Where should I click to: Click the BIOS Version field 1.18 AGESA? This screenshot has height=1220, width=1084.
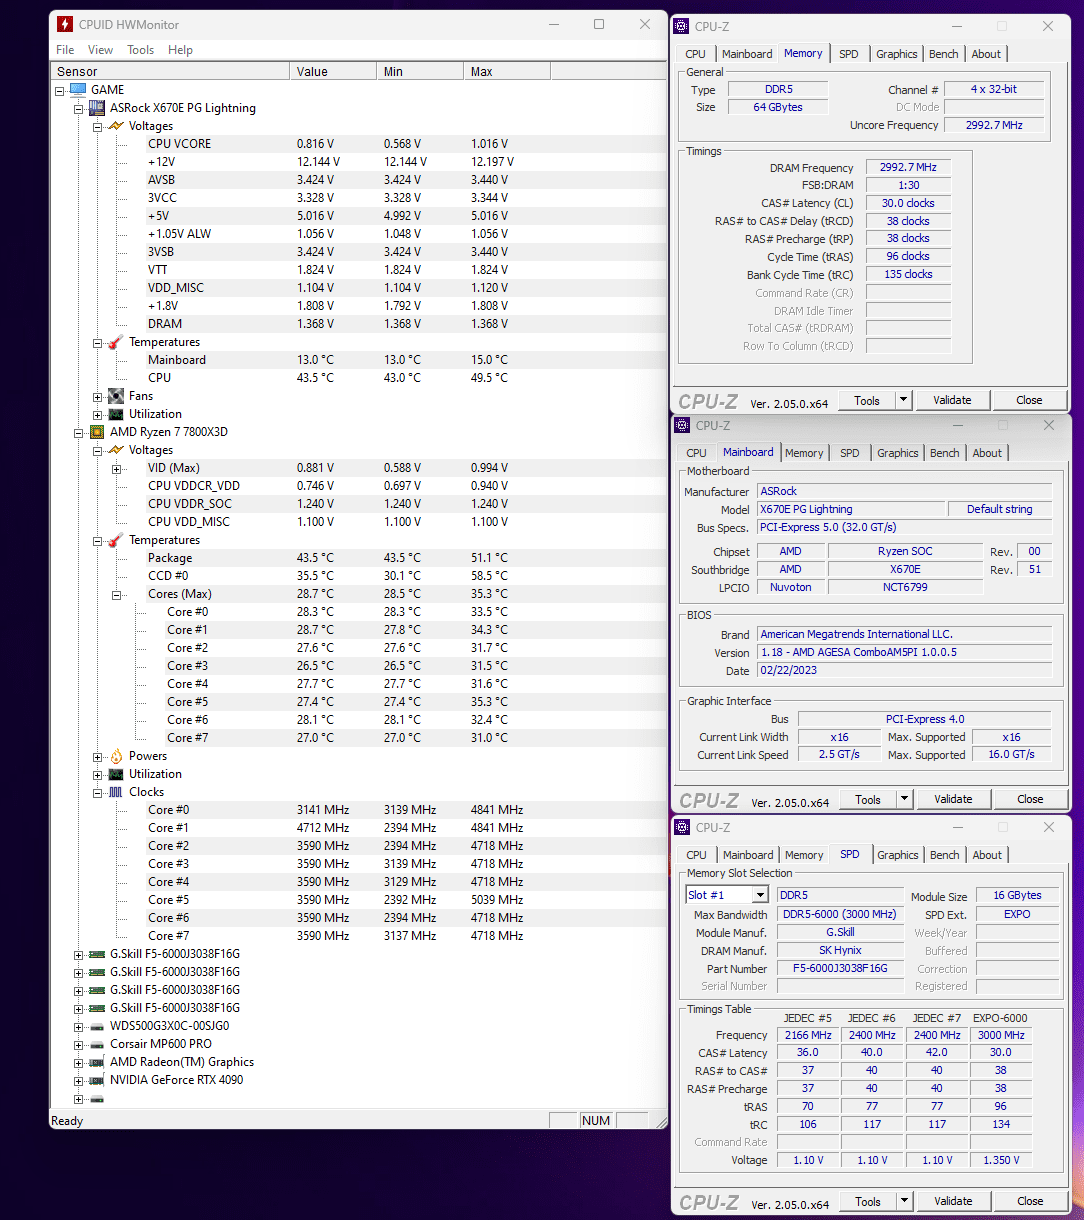[905, 652]
